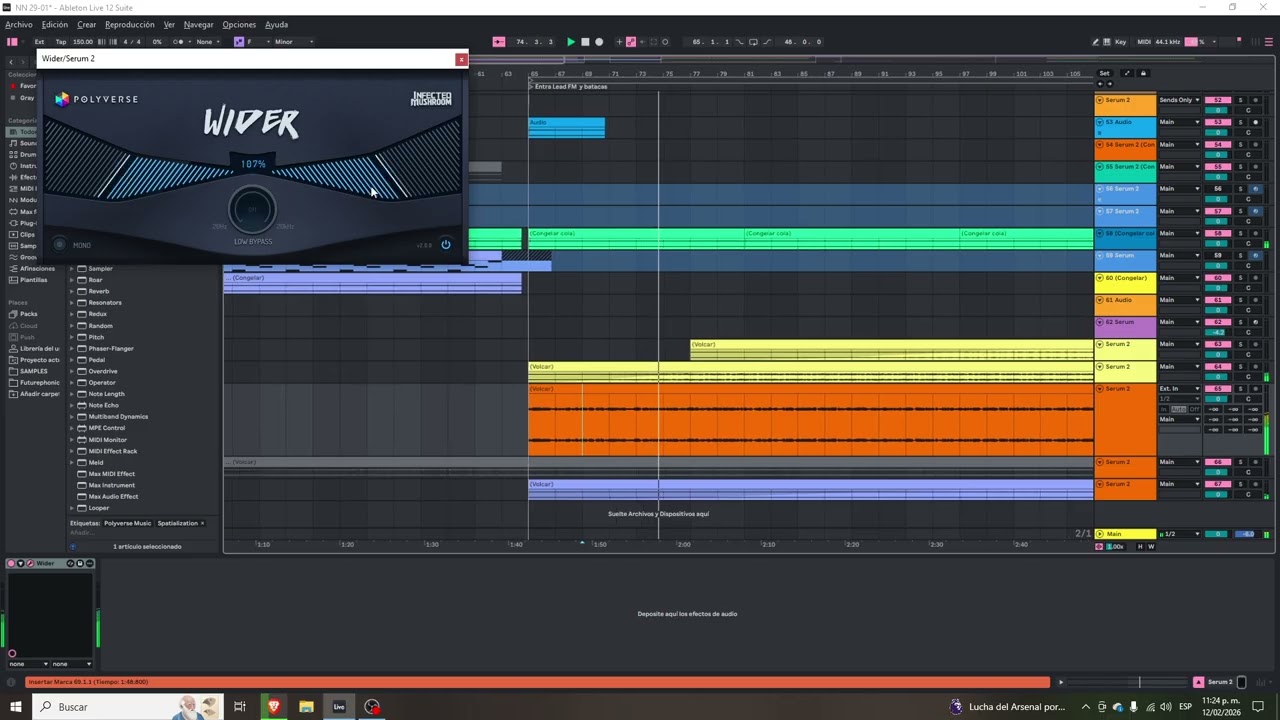This screenshot has width=1280, height=720.
Task: Open the Archivo menu
Action: (x=19, y=25)
